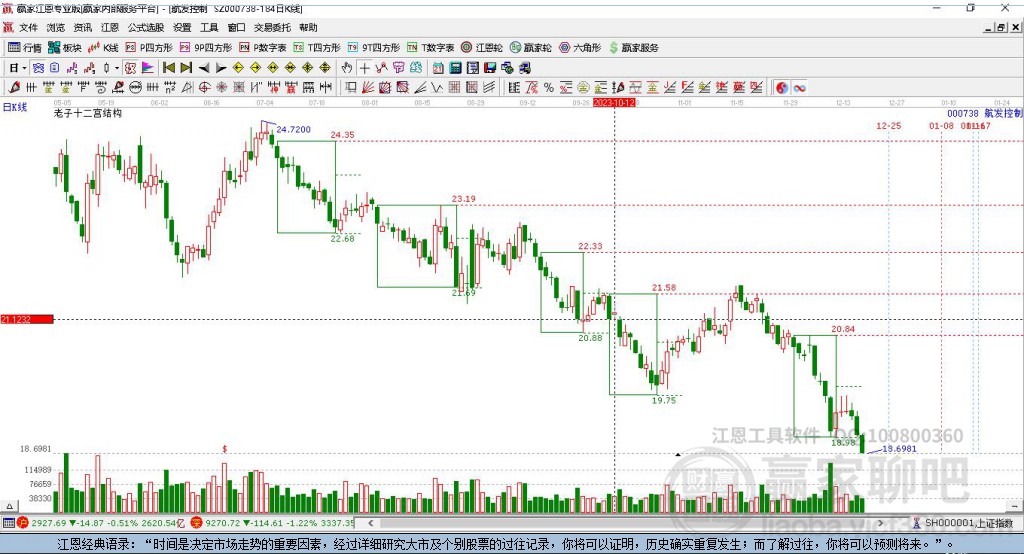The image size is (1024, 554).
Task: Select the rectangle drawing tool icon
Action: (x=351, y=88)
